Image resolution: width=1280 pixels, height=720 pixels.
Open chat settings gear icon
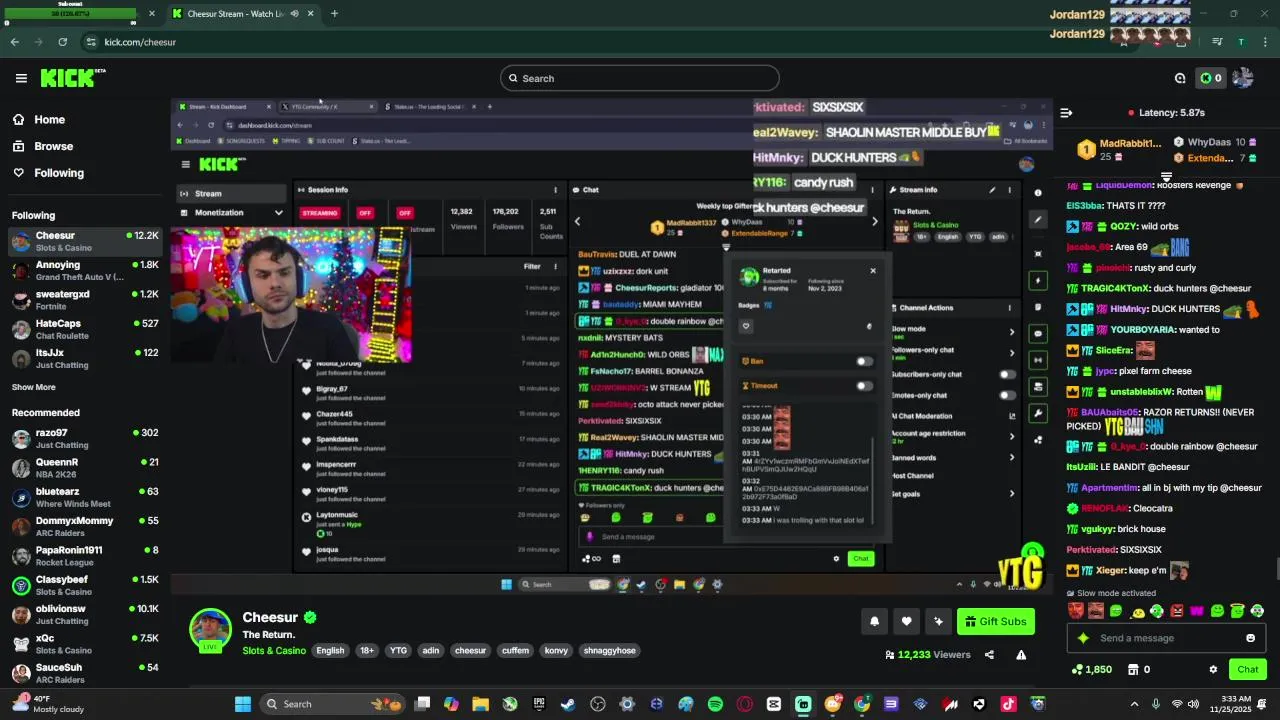[x=1213, y=669]
